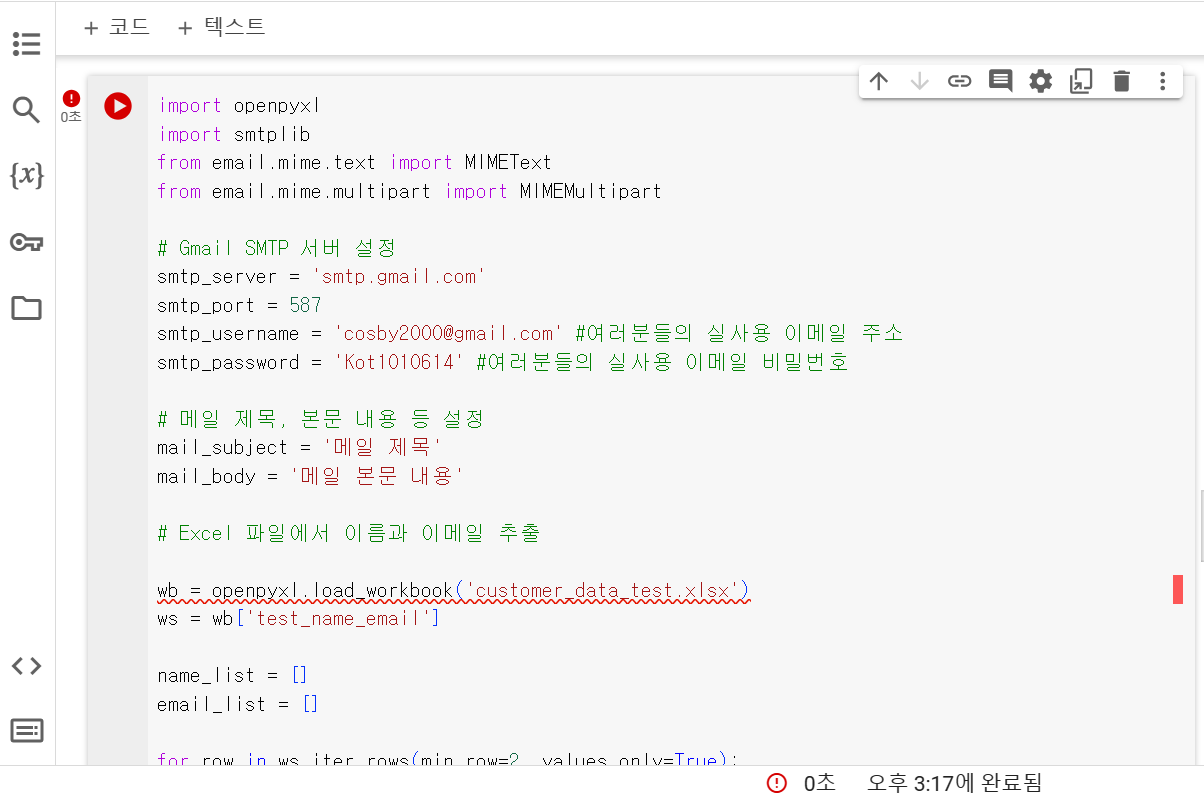
Task: Click the status bar error icon
Action: tap(777, 783)
